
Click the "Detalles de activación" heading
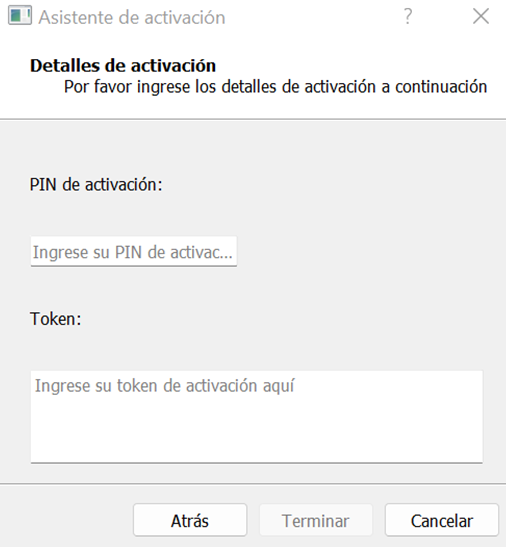pyautogui.click(x=123, y=66)
